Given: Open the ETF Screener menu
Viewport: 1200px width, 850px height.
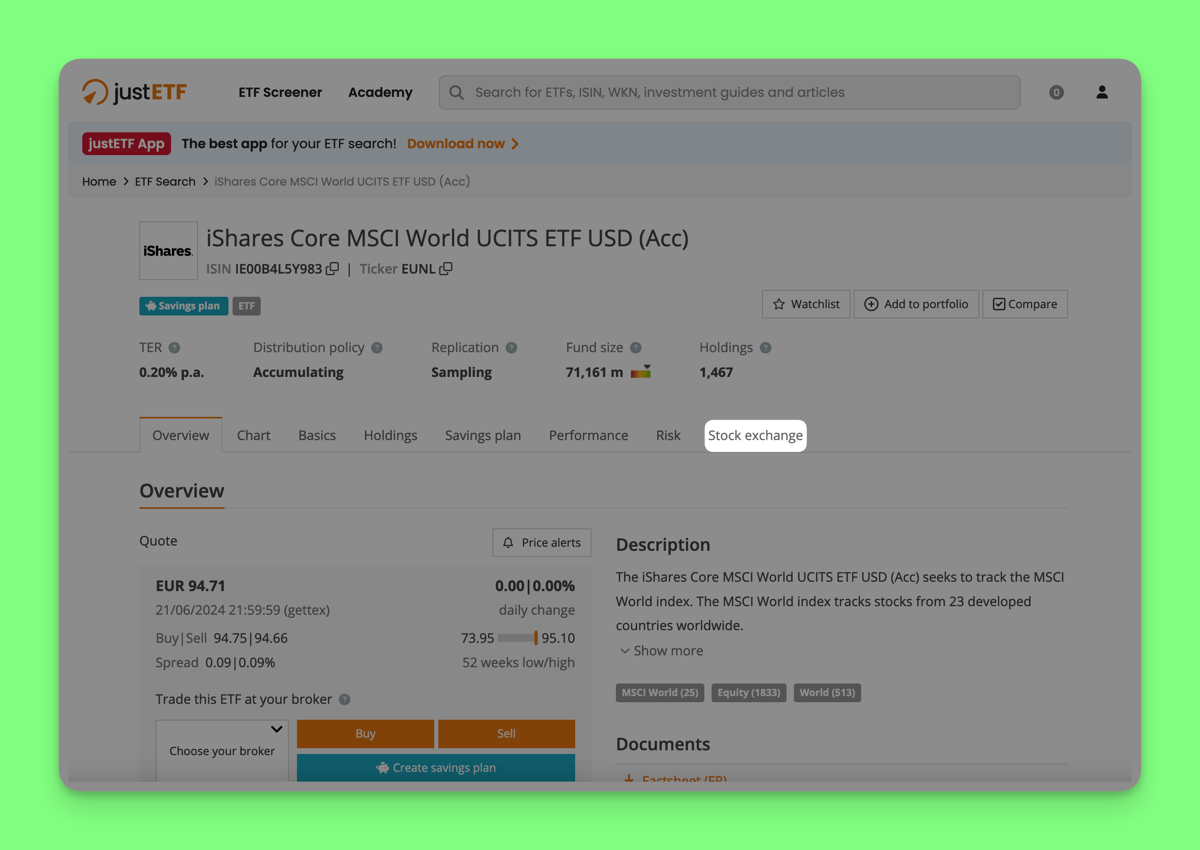Looking at the screenshot, I should pos(280,92).
